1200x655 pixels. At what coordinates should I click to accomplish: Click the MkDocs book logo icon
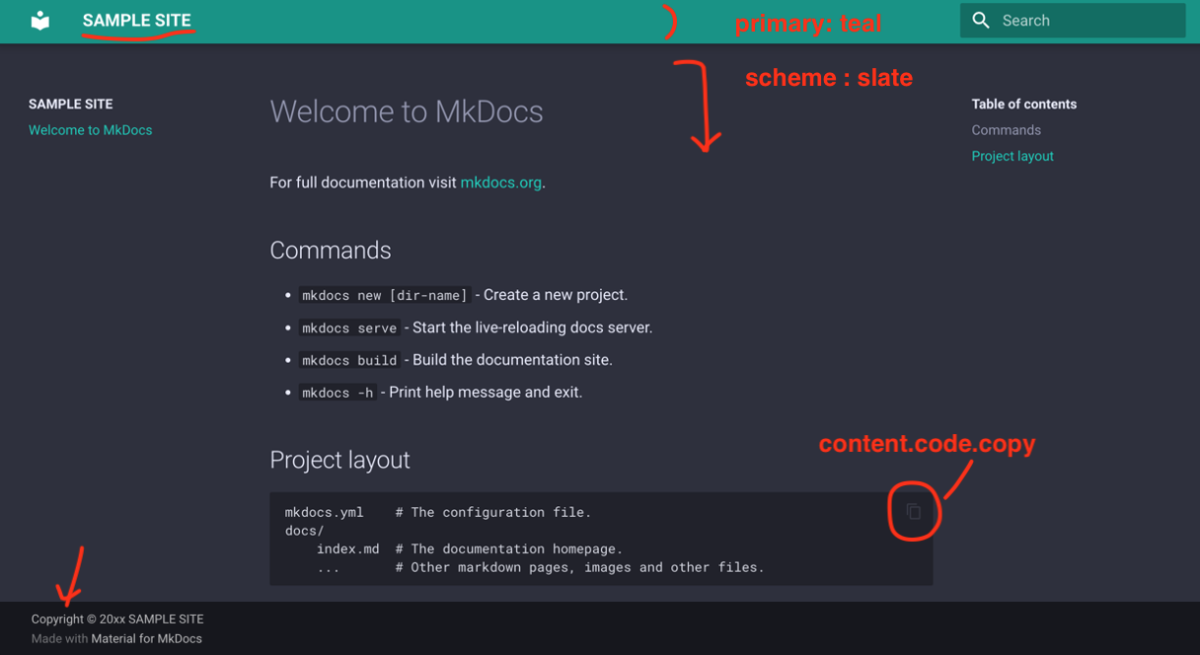pos(40,20)
